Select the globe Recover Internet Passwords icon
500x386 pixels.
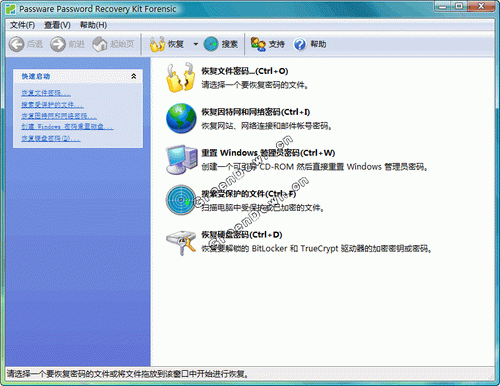[x=181, y=118]
